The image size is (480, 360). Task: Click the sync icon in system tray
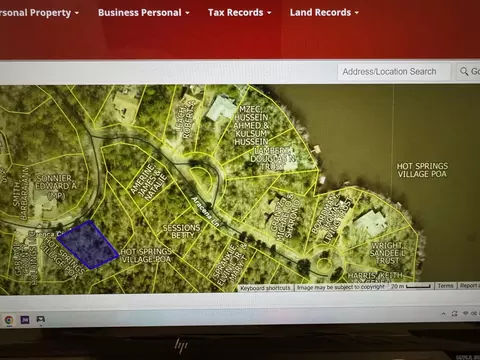click(454, 314)
